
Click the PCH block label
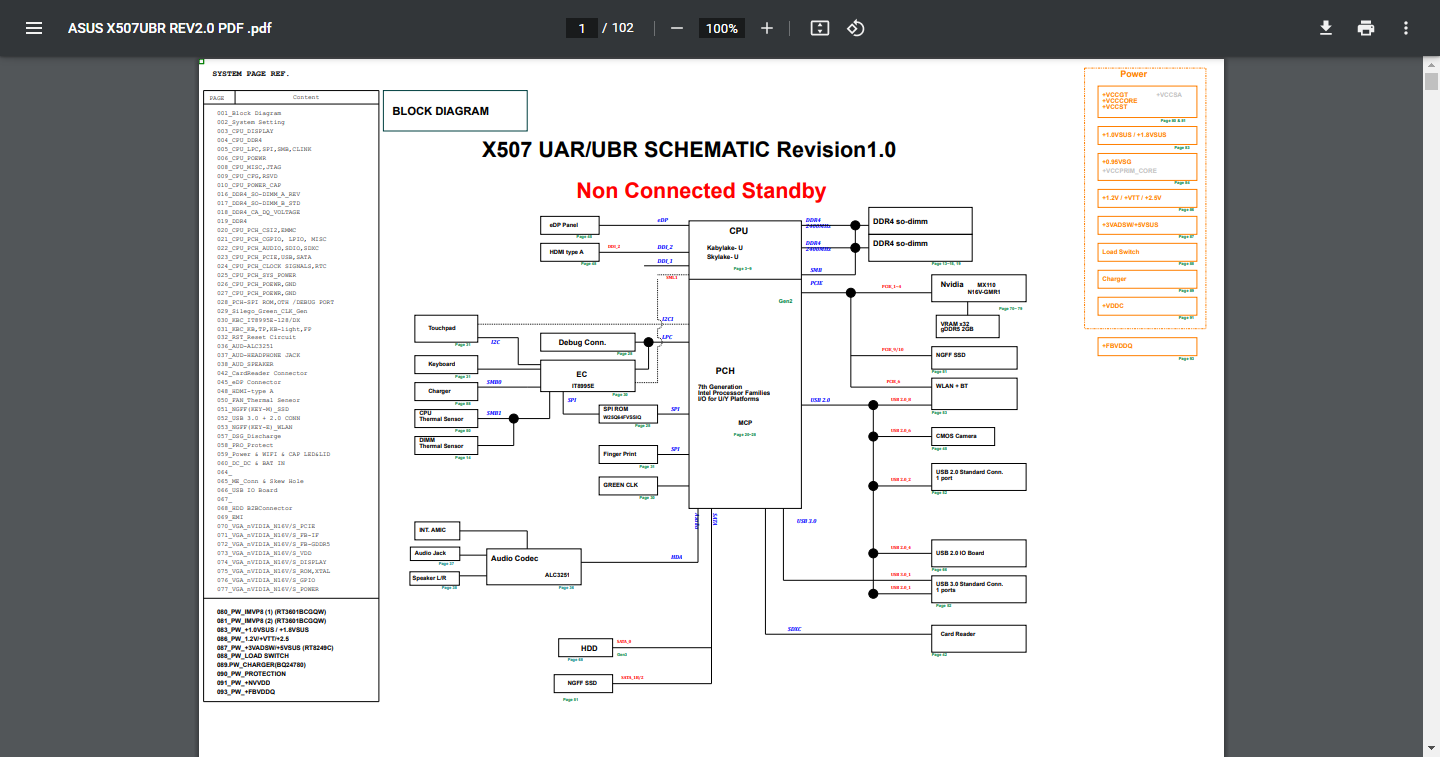pyautogui.click(x=726, y=371)
